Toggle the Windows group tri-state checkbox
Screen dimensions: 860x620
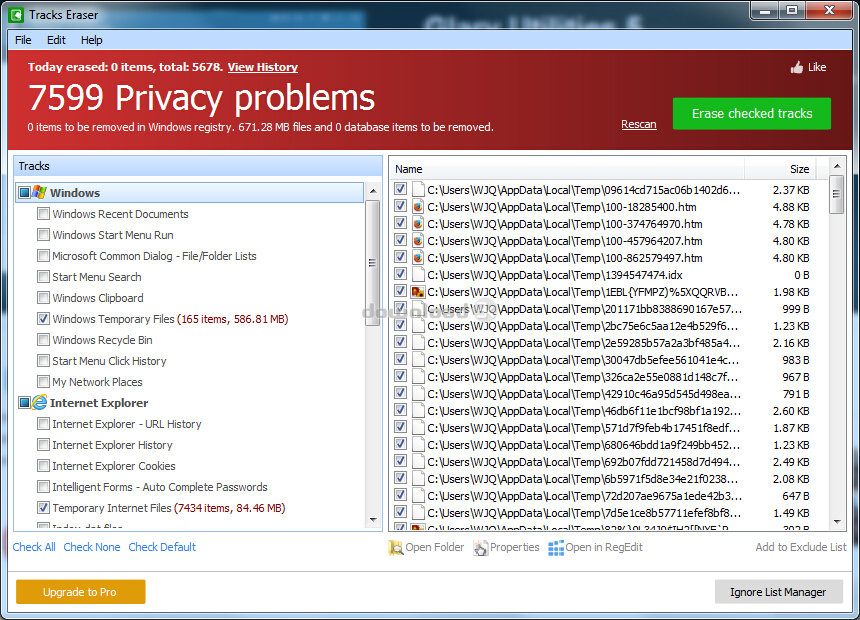coord(24,193)
